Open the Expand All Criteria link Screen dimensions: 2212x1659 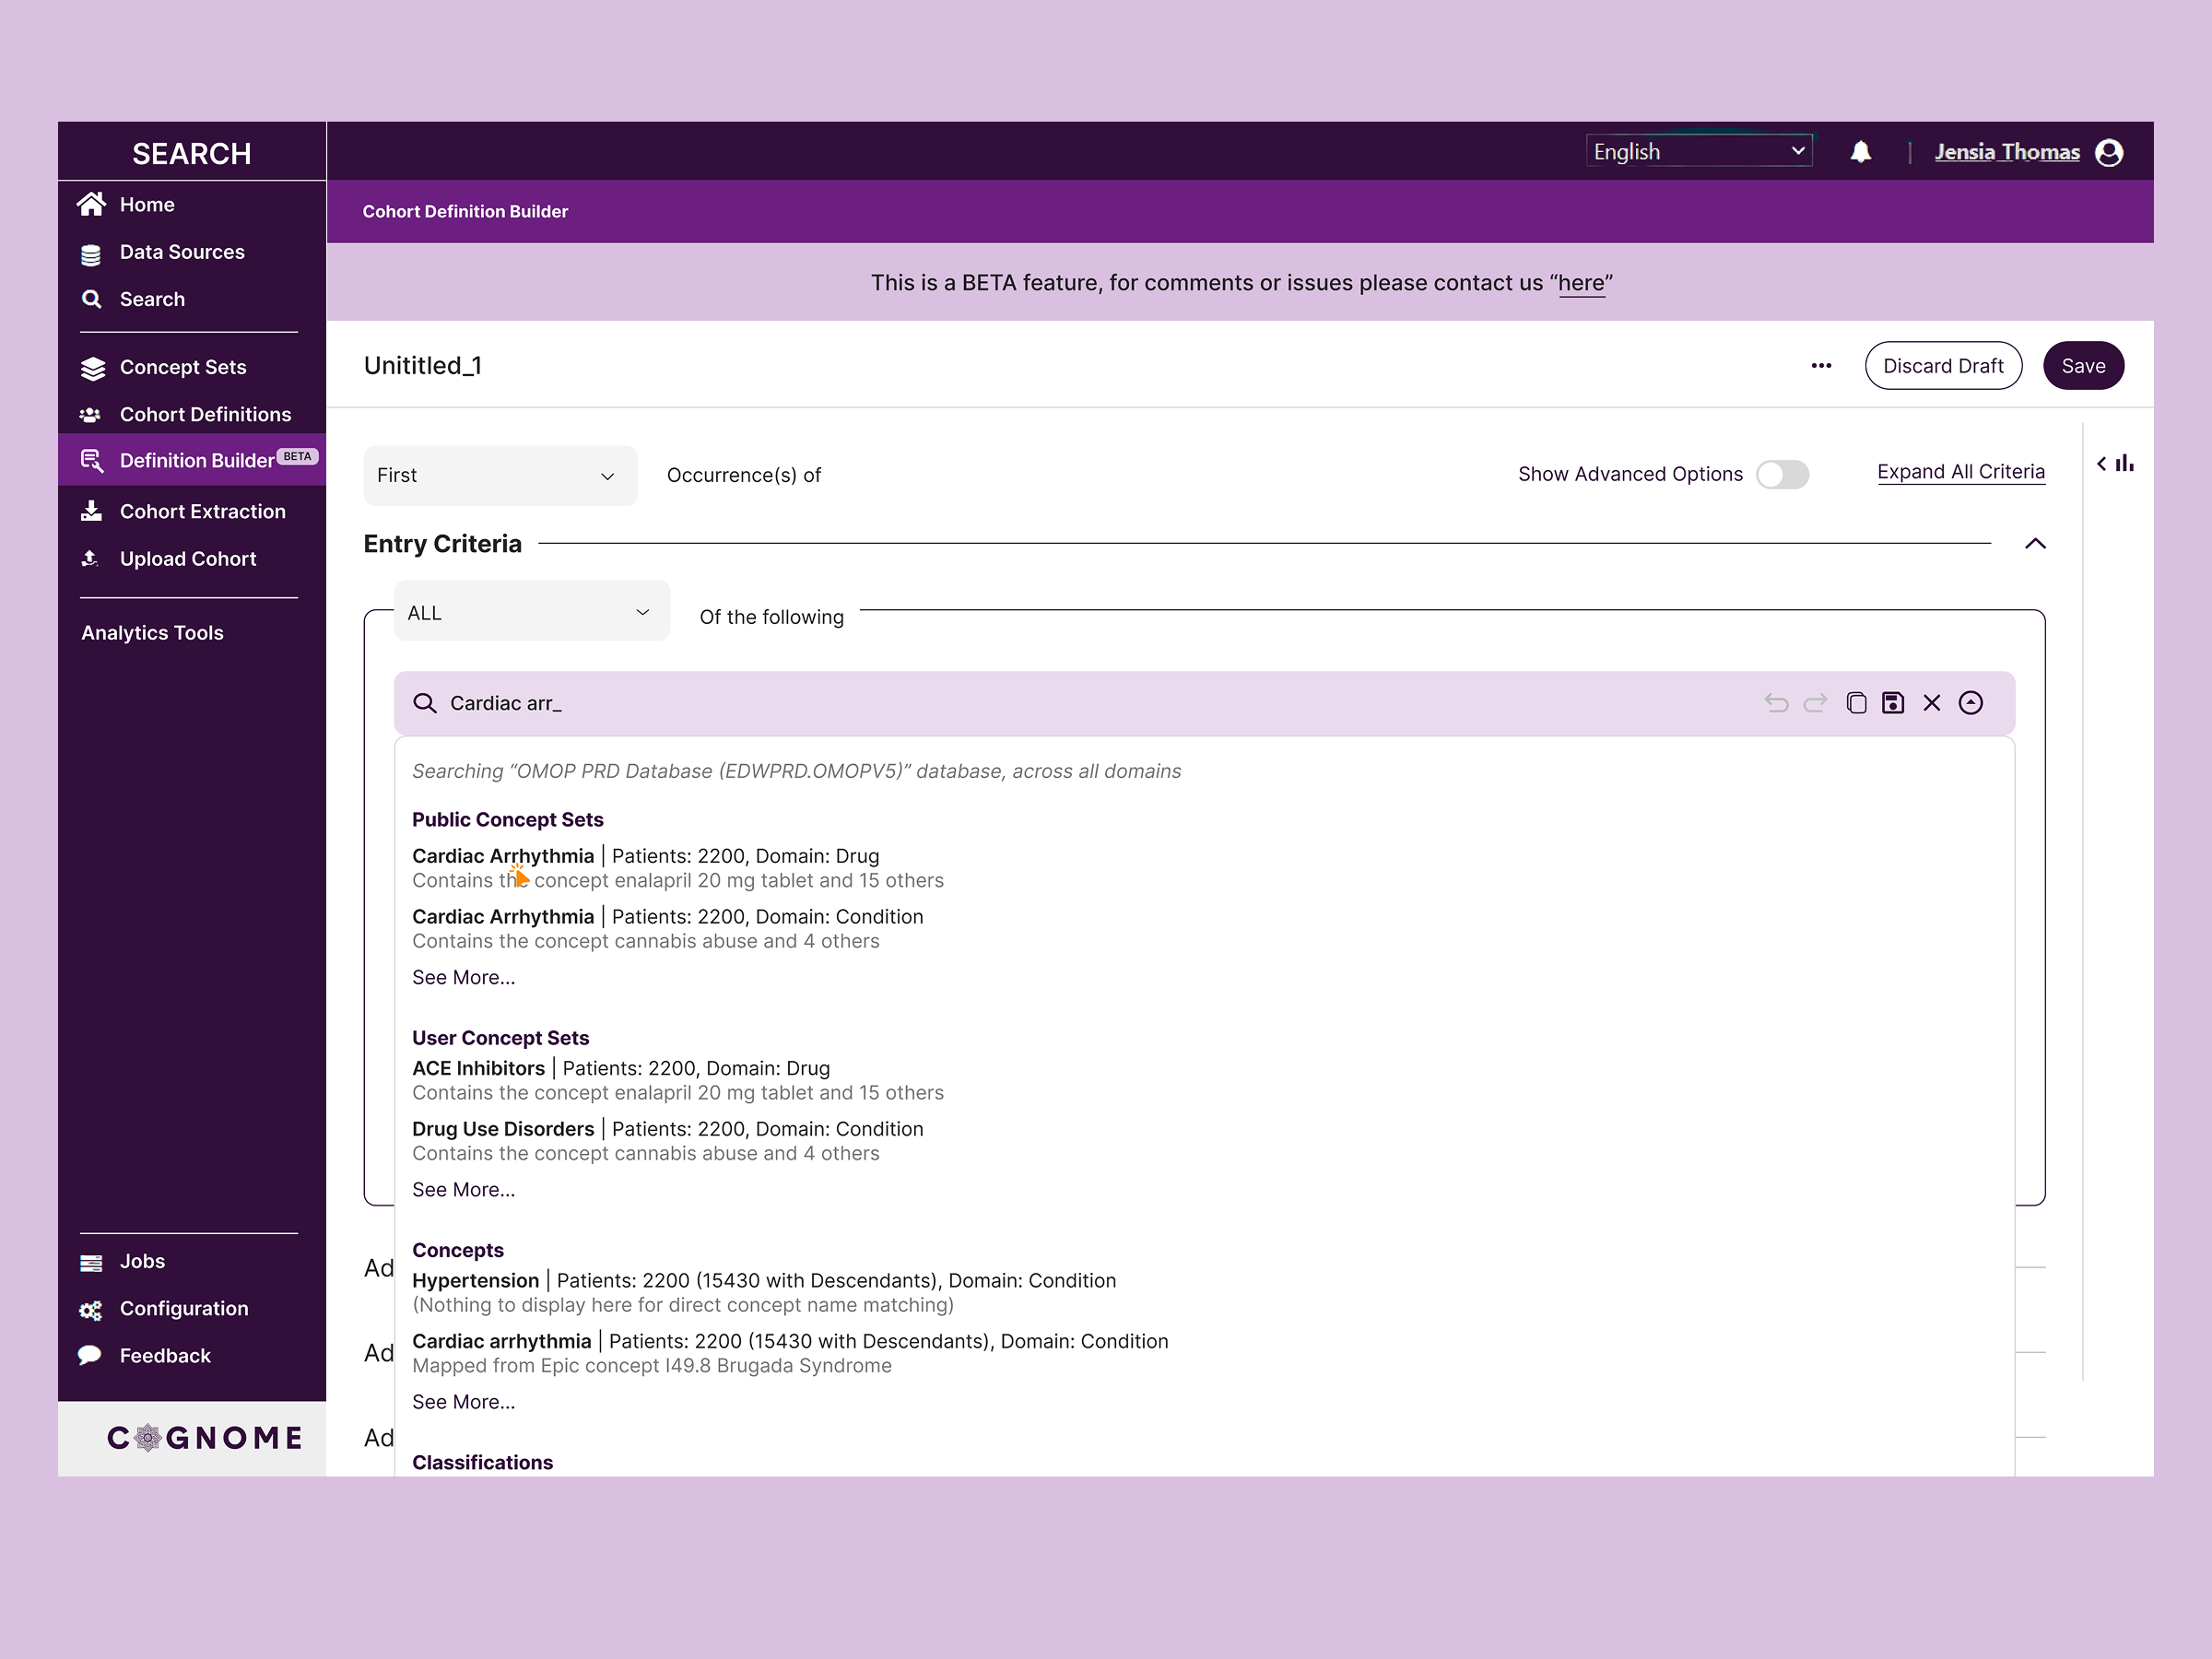[1961, 471]
